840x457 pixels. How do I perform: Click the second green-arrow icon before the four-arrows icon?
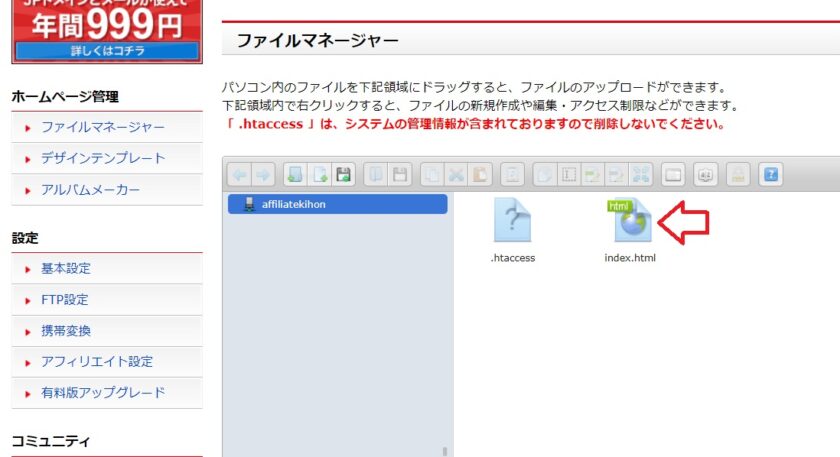(617, 175)
